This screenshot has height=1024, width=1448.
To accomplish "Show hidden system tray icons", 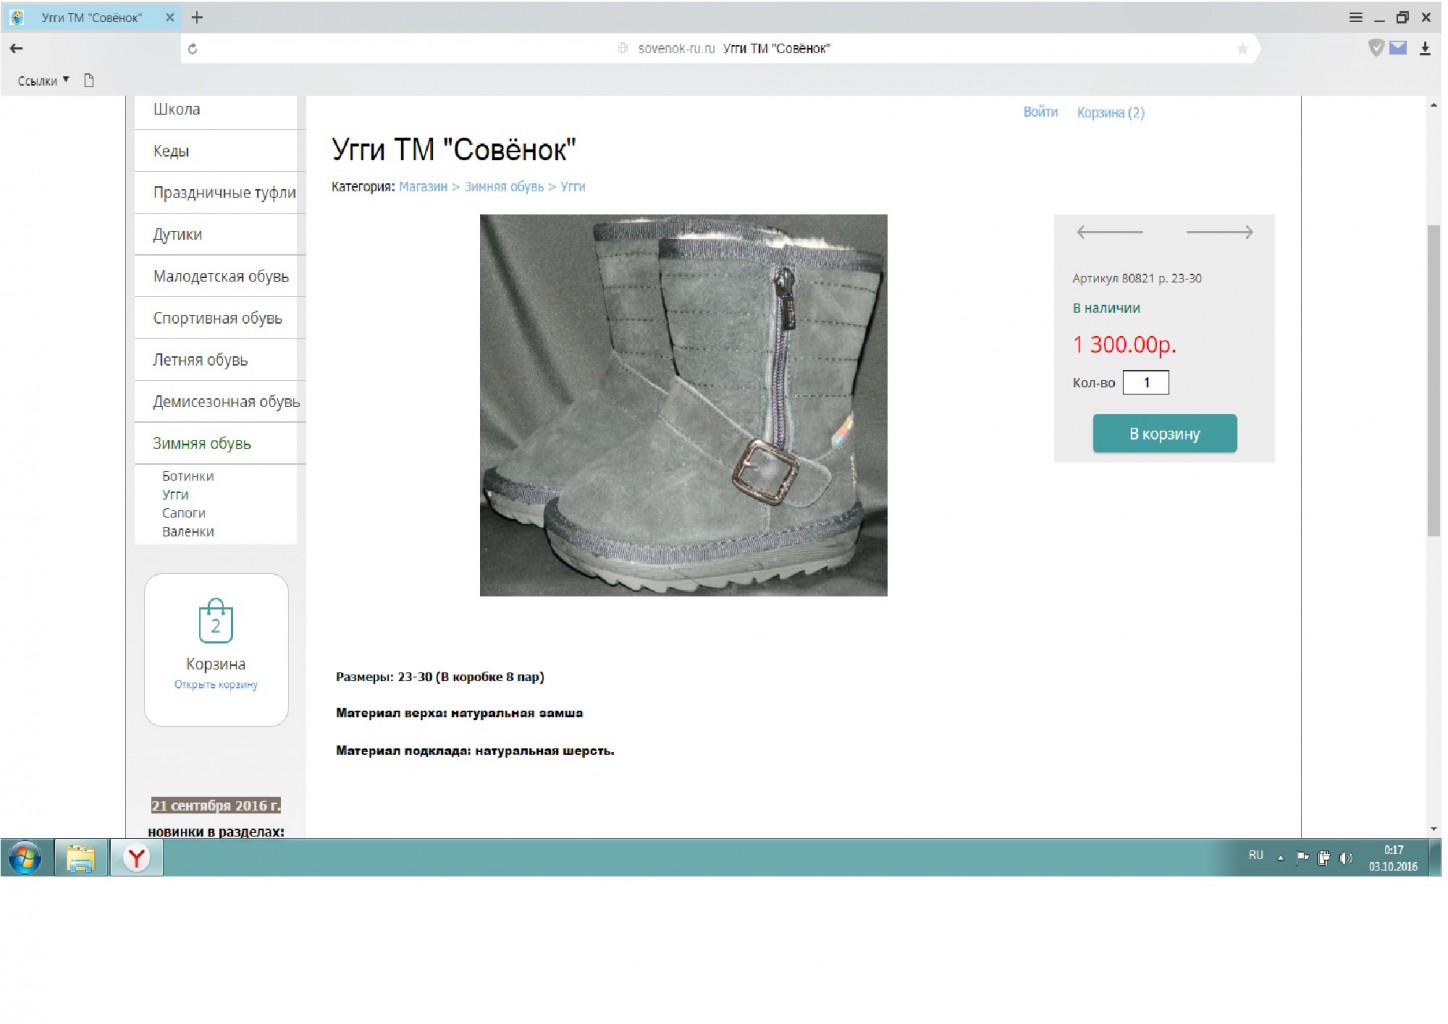I will pos(1280,857).
